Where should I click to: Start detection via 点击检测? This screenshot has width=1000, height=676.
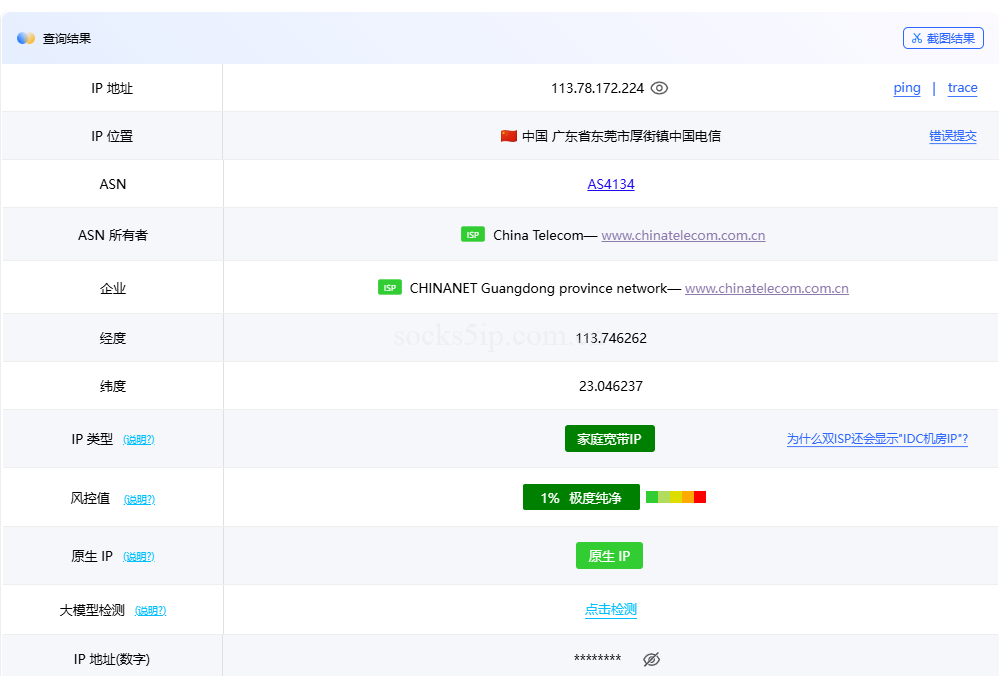(x=610, y=610)
